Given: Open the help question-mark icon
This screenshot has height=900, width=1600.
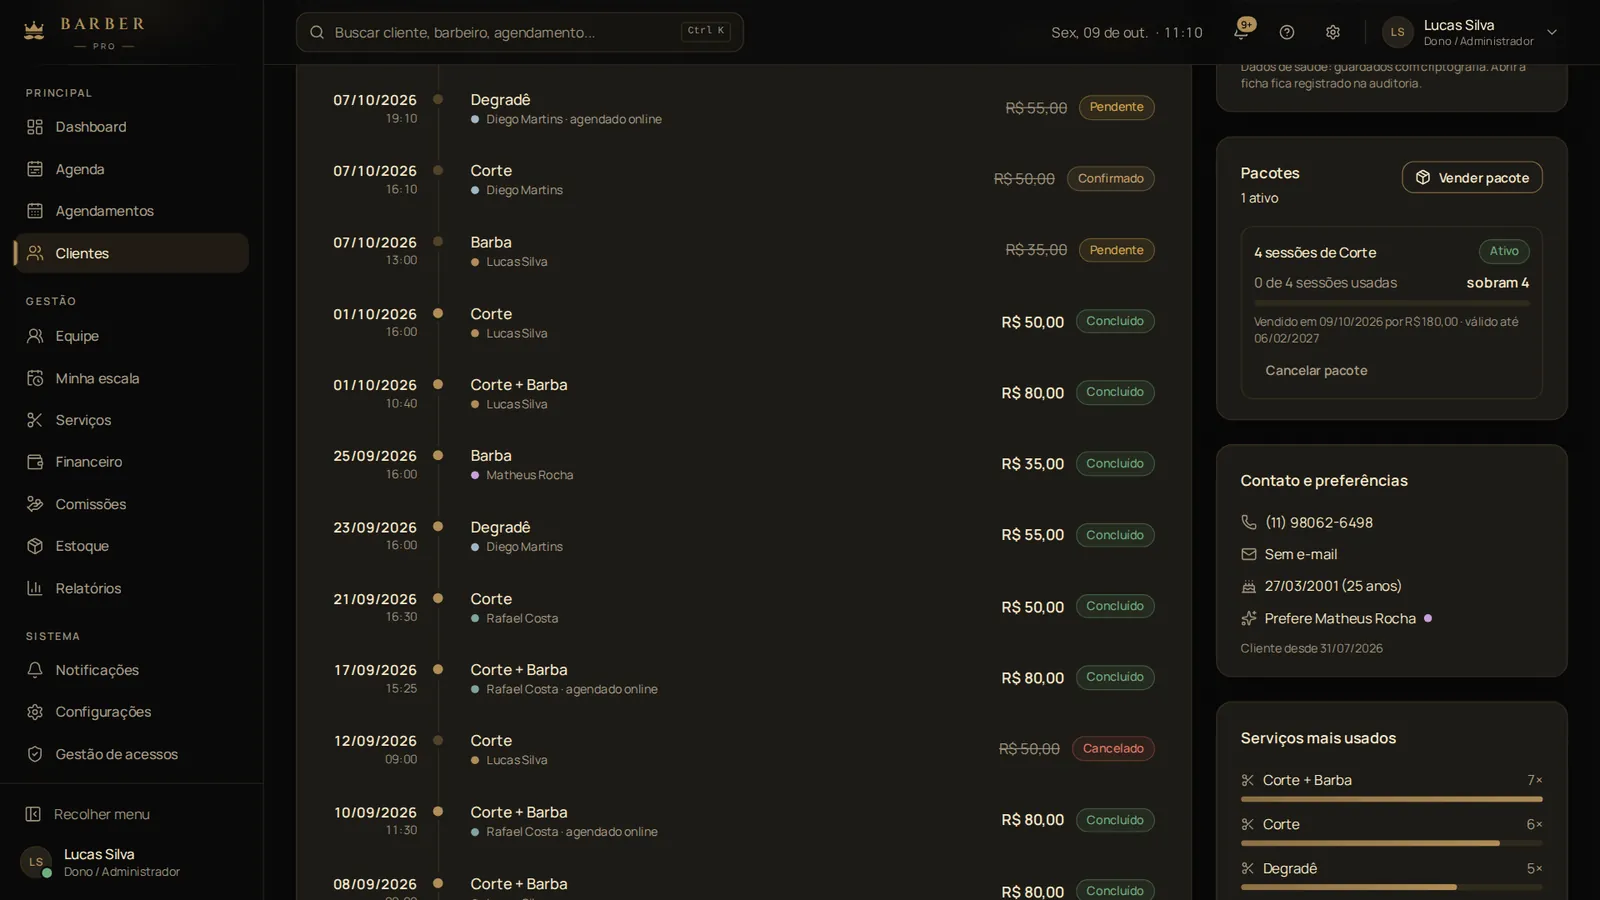Looking at the screenshot, I should (1287, 32).
